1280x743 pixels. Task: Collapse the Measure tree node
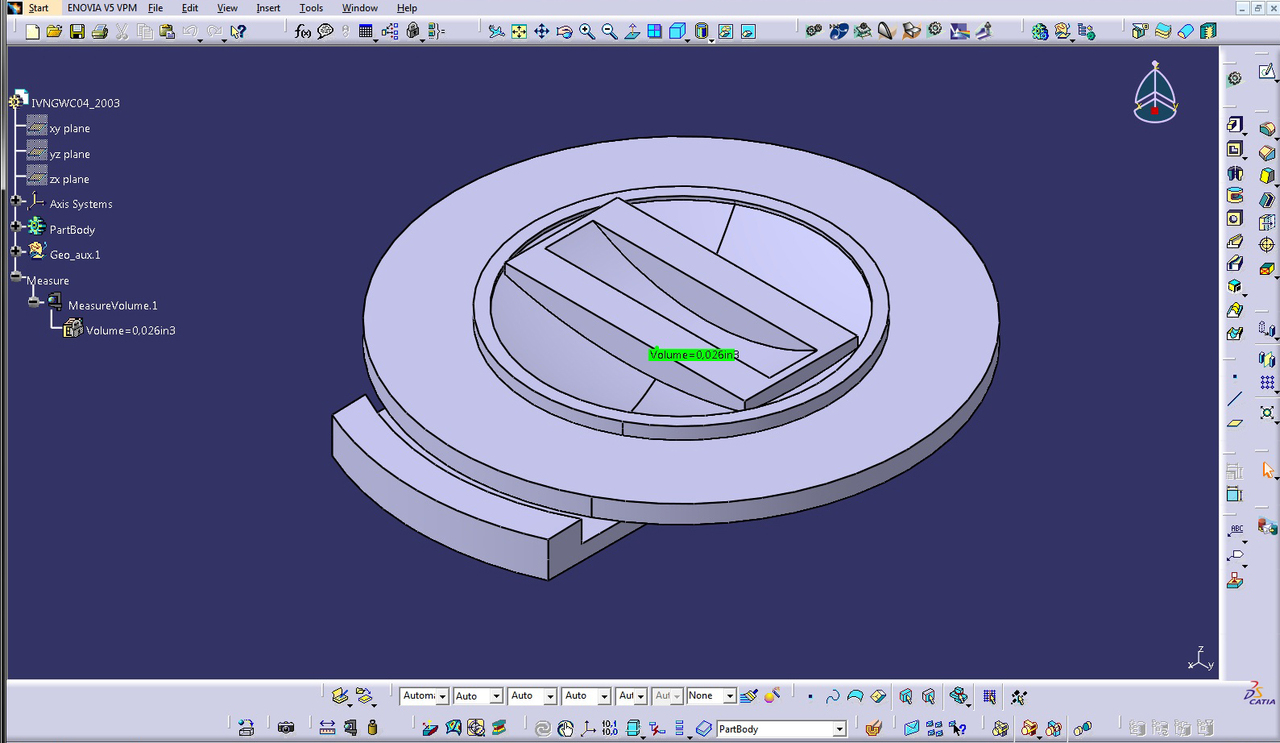(16, 276)
